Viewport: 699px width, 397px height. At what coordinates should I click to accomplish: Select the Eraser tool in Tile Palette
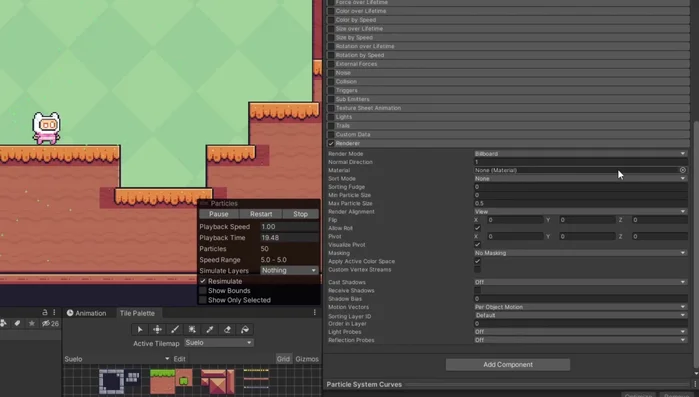click(x=227, y=330)
